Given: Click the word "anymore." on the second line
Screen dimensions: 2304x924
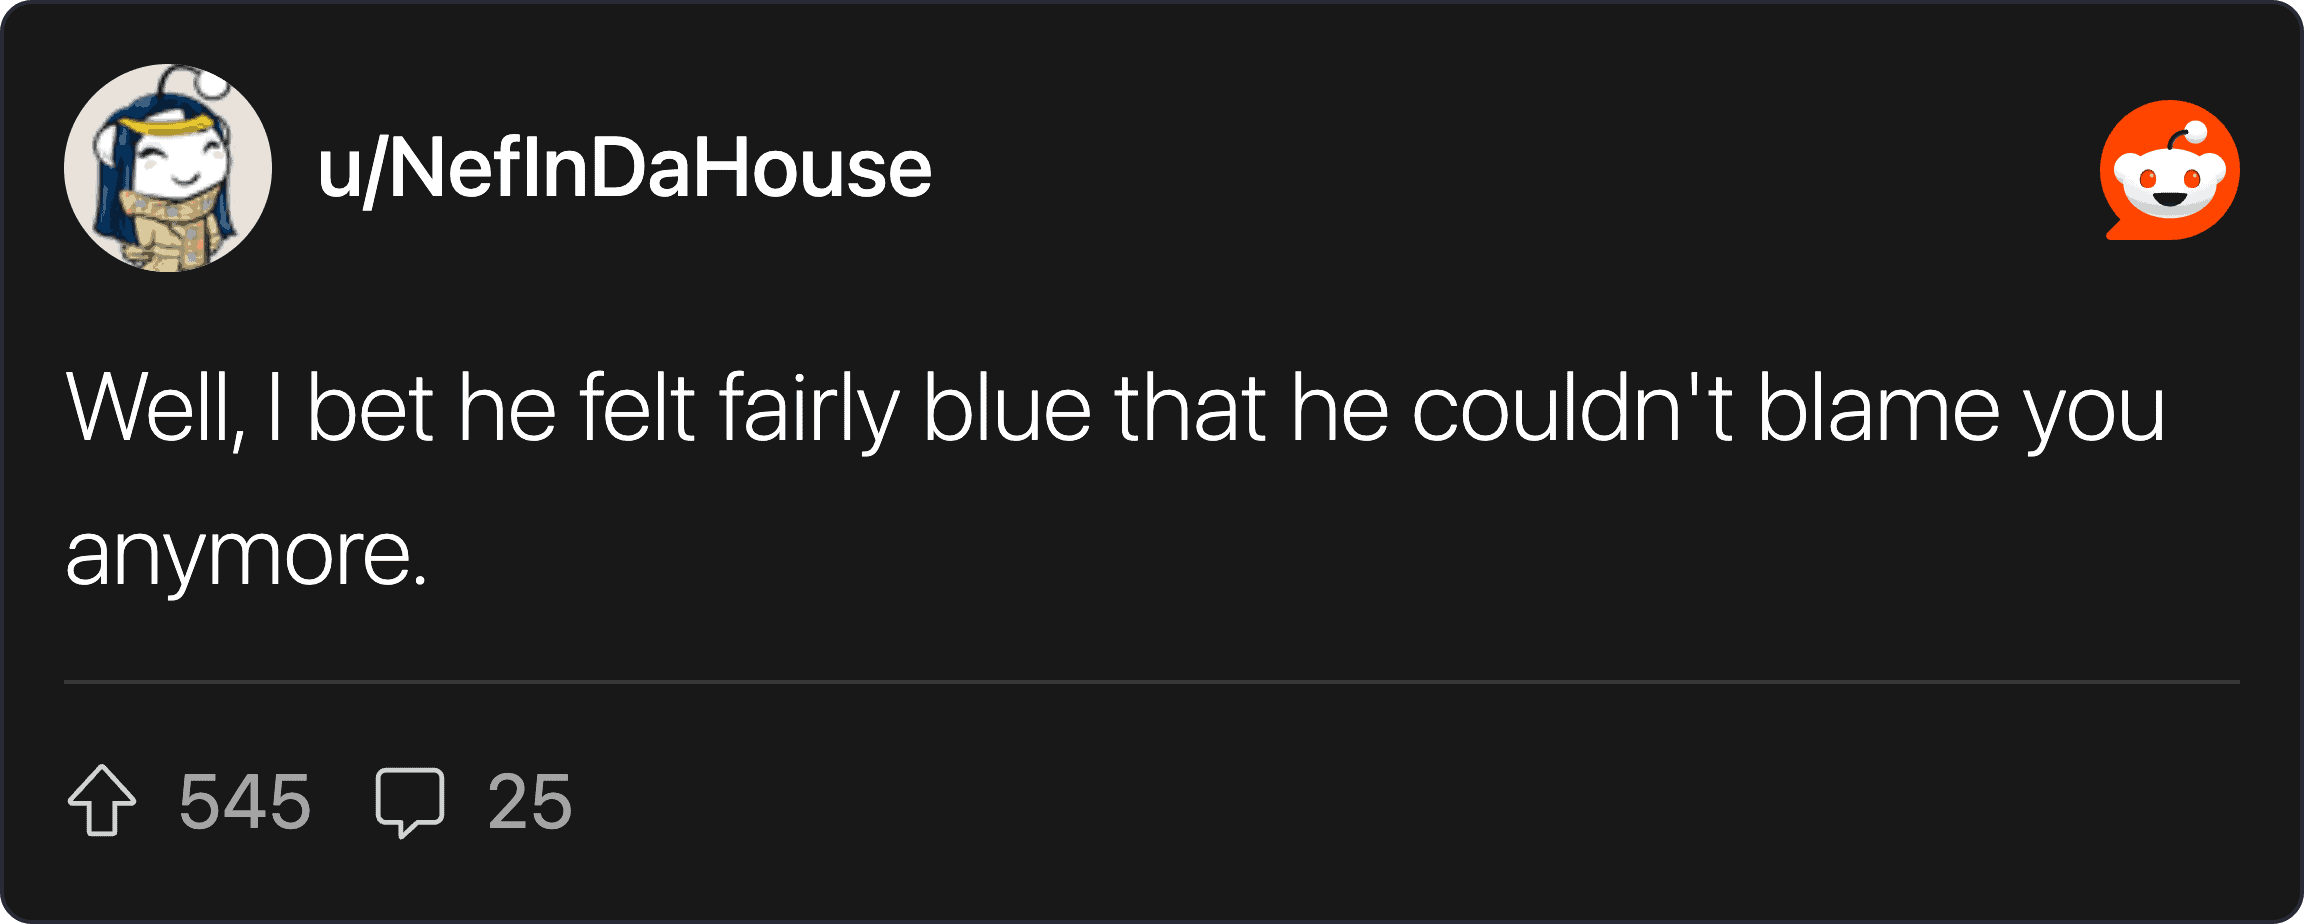Looking at the screenshot, I should tap(247, 555).
